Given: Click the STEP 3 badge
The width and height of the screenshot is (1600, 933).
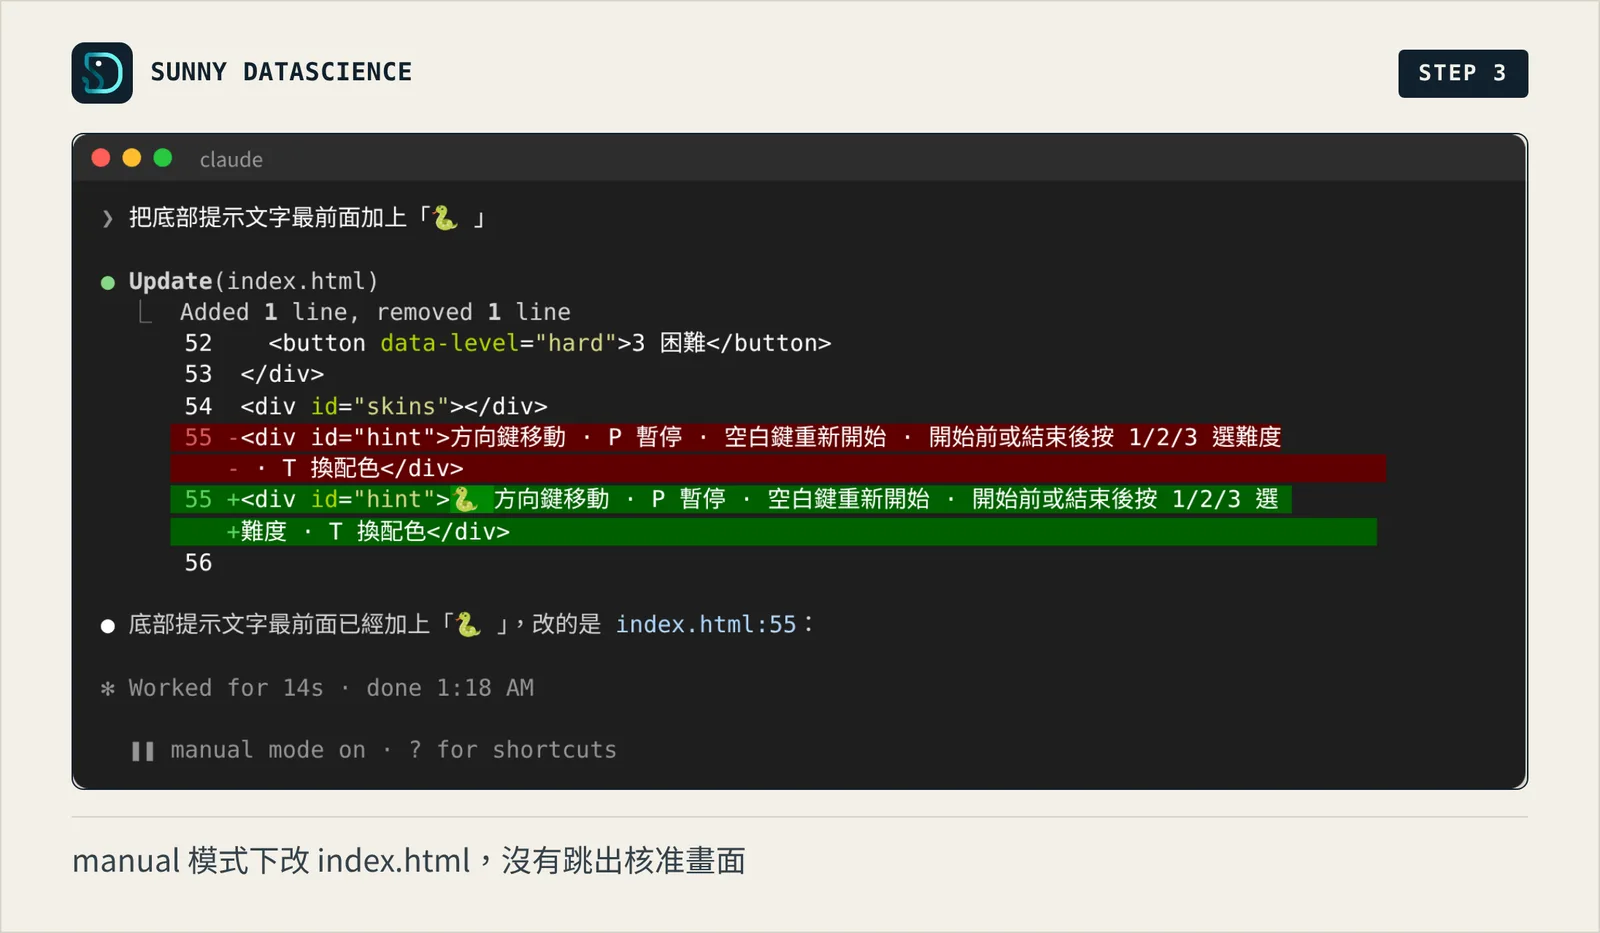Looking at the screenshot, I should tap(1462, 73).
